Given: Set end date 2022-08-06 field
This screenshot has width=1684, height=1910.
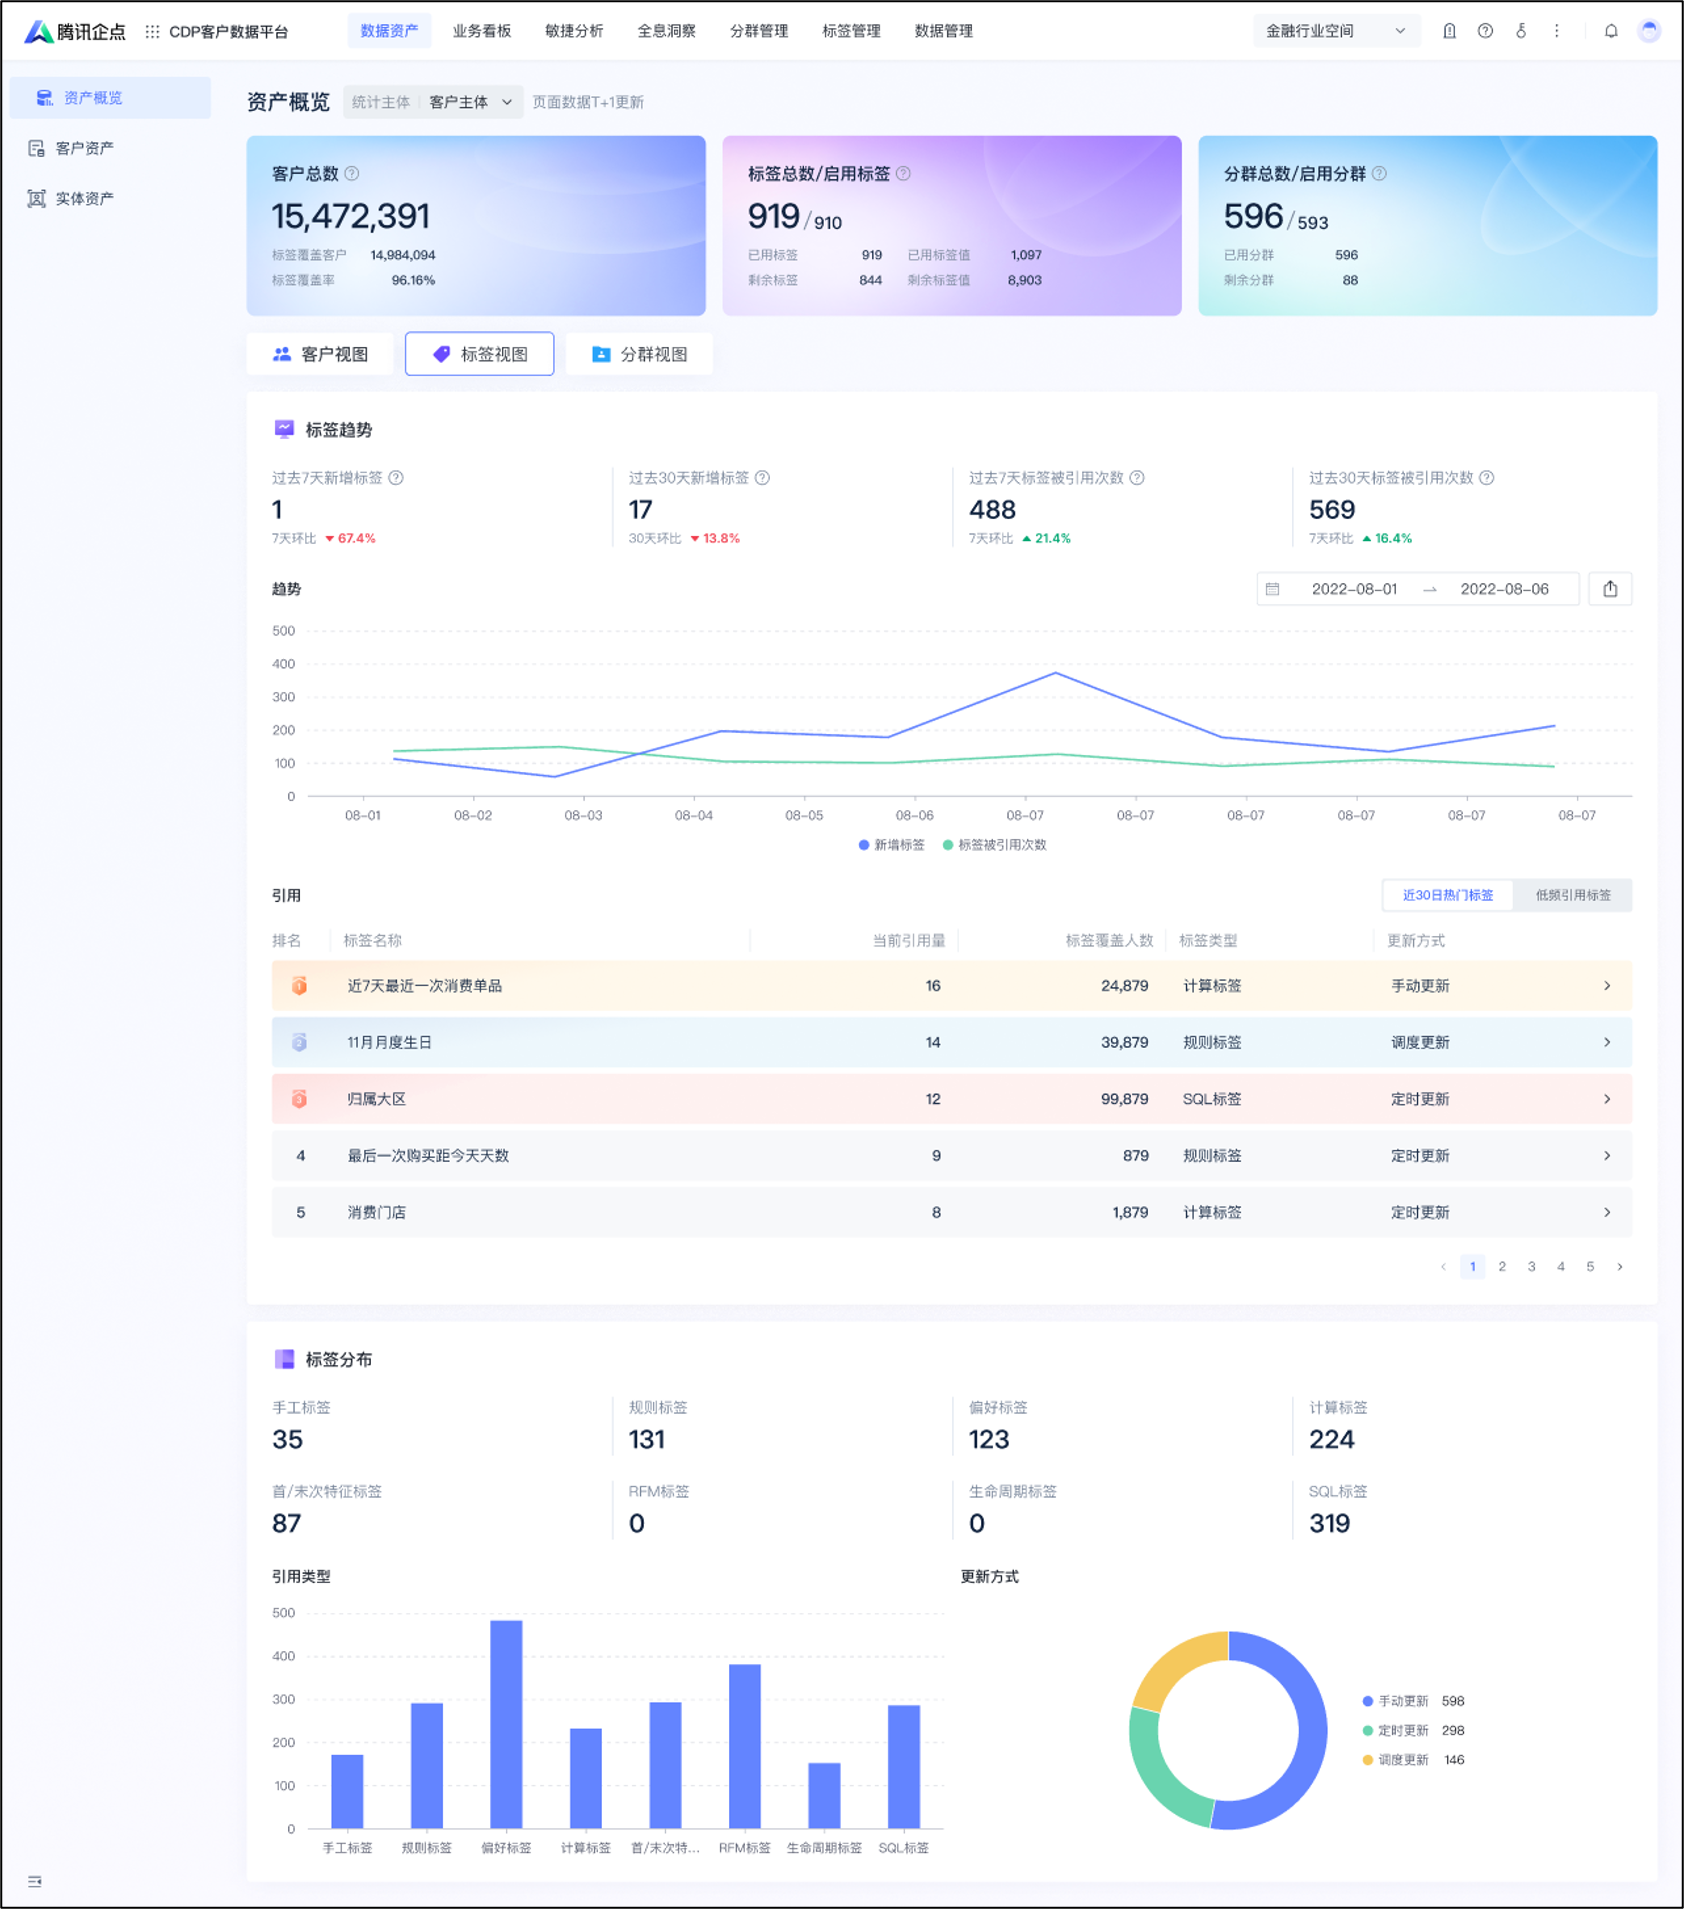Looking at the screenshot, I should (x=1504, y=589).
